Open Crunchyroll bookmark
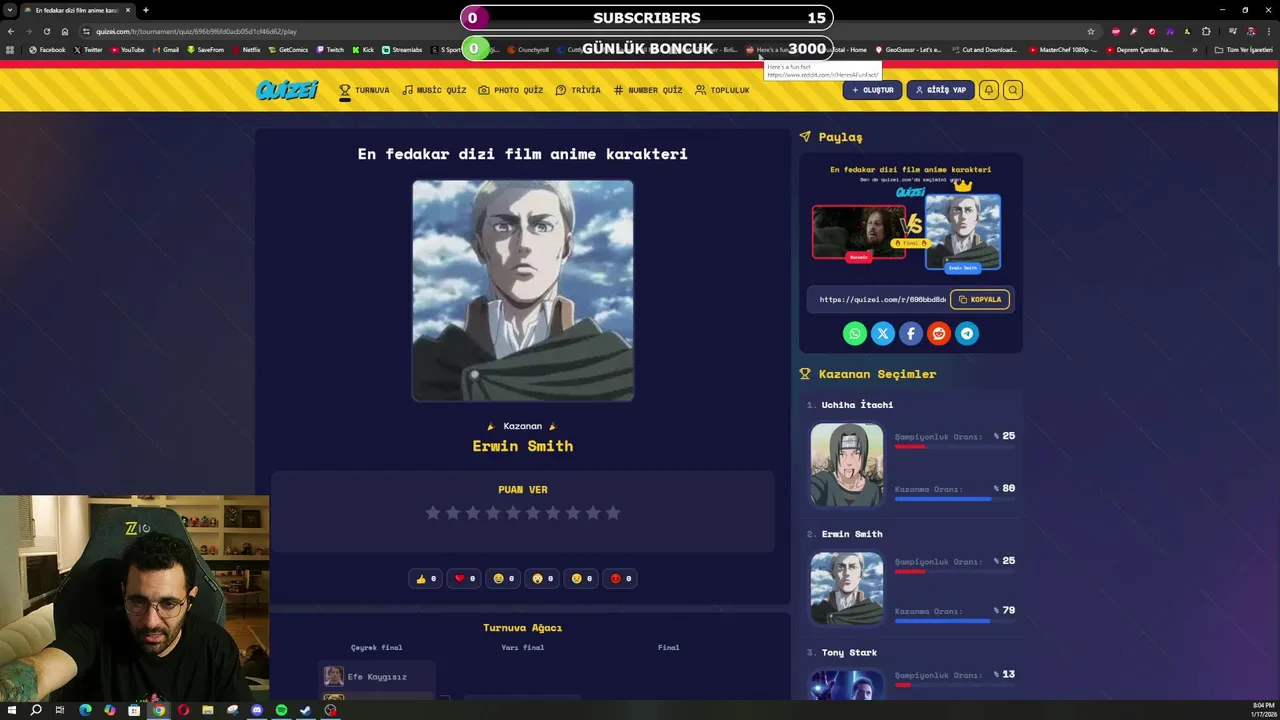Image resolution: width=1280 pixels, height=720 pixels. point(528,49)
